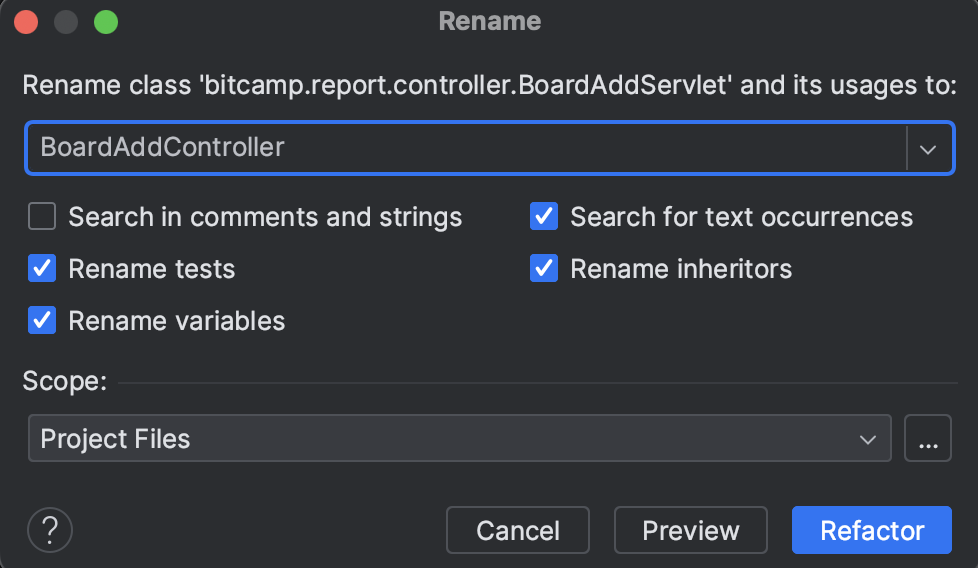Open the help question mark button
This screenshot has height=568, width=978.
(x=50, y=530)
